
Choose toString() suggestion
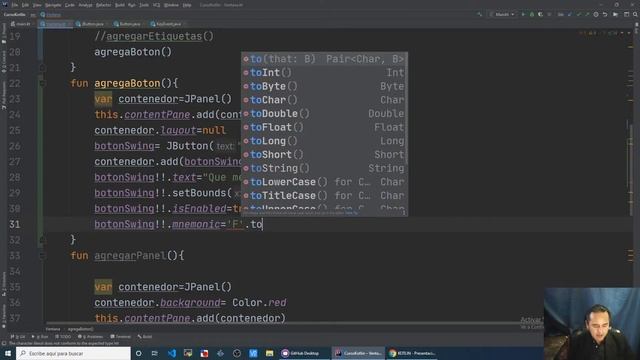(x=324, y=168)
